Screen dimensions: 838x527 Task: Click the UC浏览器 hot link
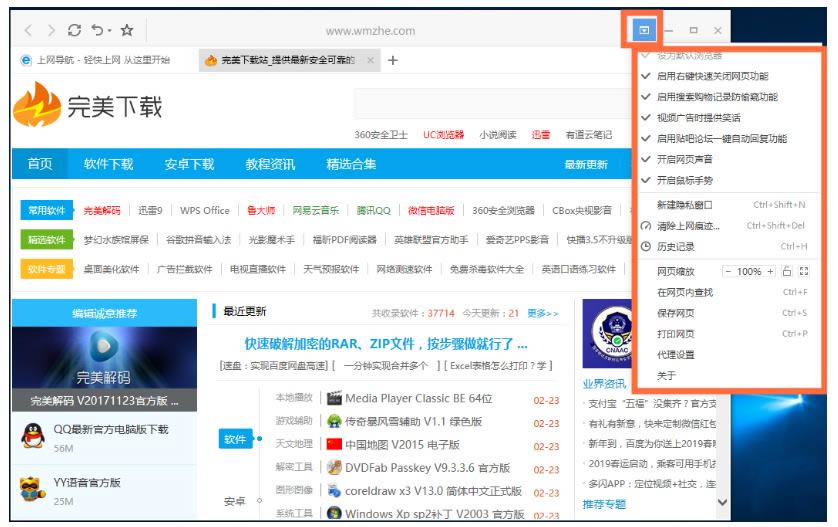444,135
